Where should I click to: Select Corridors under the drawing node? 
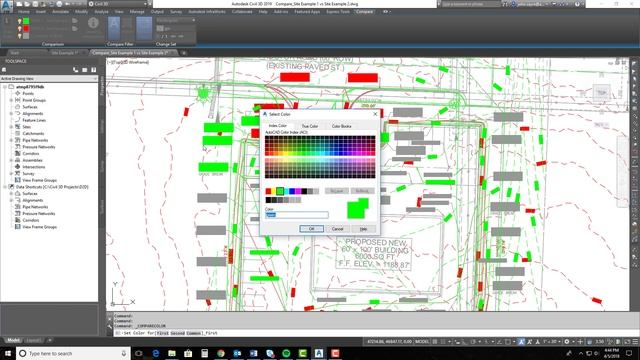click(x=31, y=153)
